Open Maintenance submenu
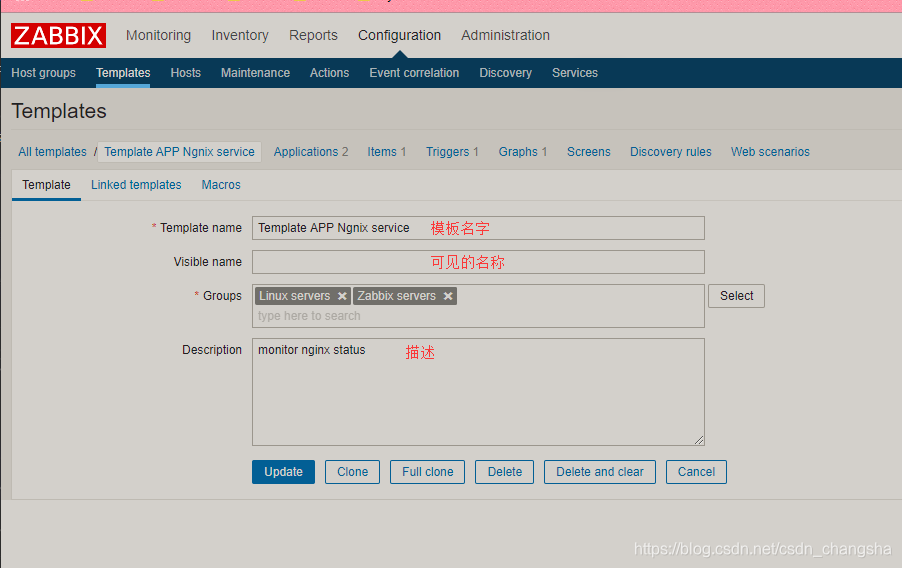 click(255, 73)
